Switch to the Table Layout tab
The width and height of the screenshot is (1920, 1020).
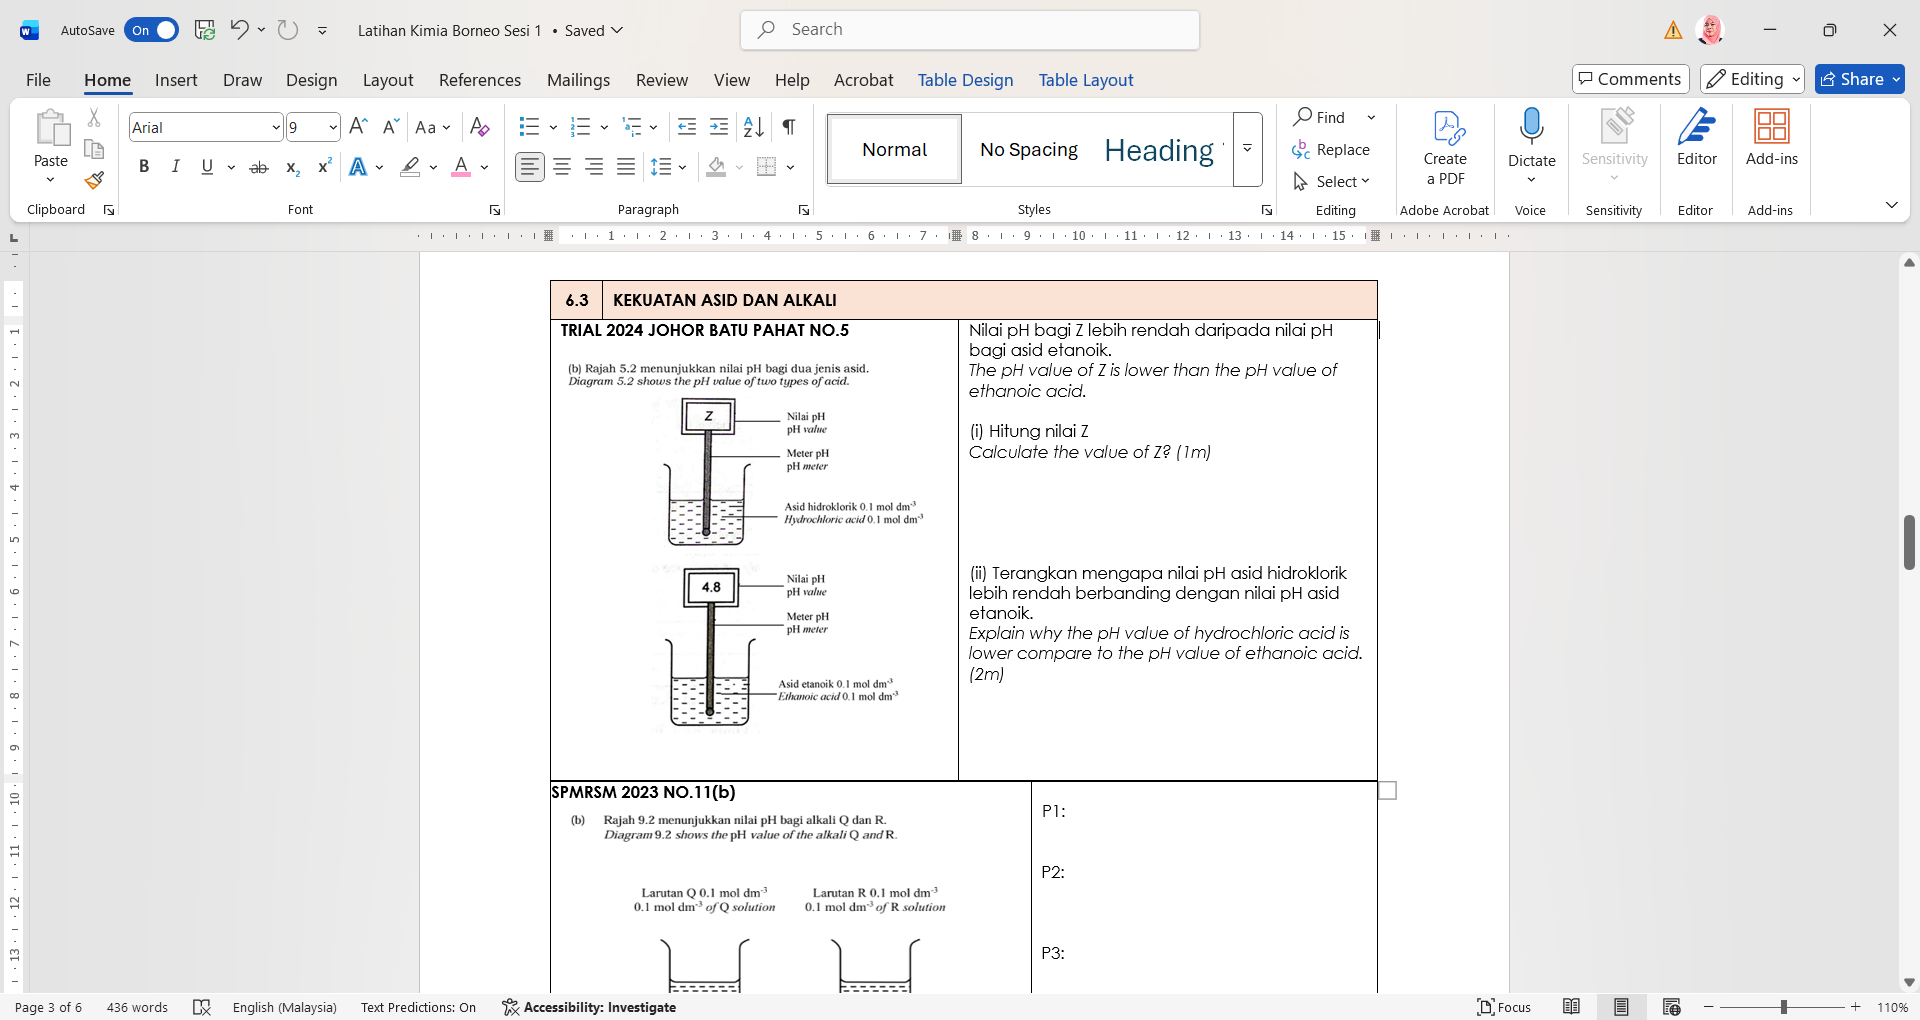[x=1085, y=80]
